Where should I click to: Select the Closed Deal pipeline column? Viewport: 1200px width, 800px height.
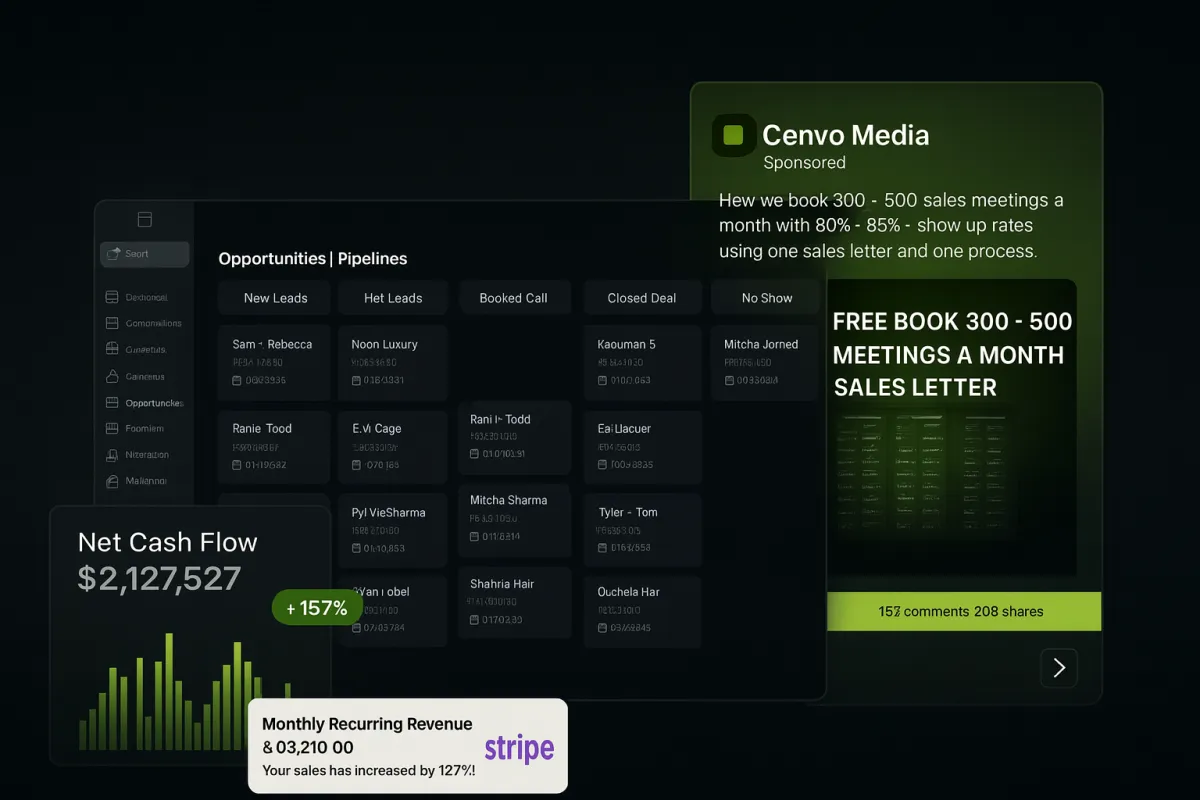pos(642,298)
